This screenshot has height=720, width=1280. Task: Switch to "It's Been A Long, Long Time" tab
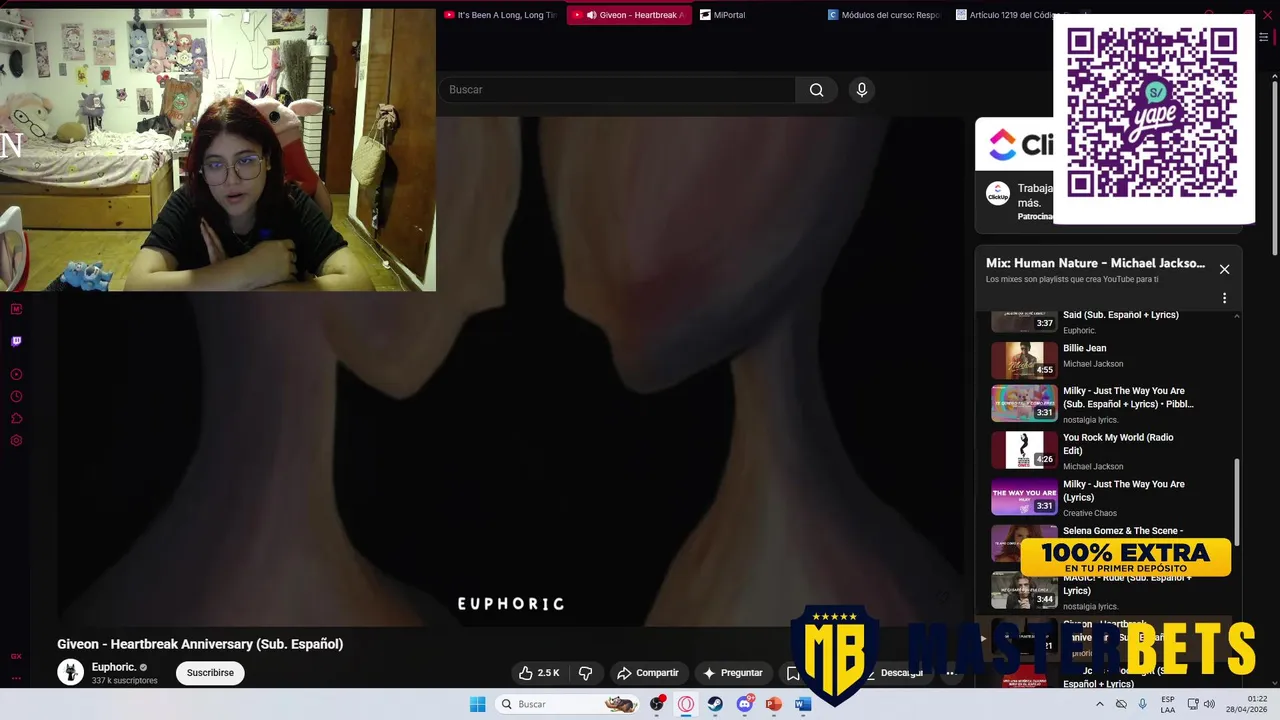coord(500,15)
